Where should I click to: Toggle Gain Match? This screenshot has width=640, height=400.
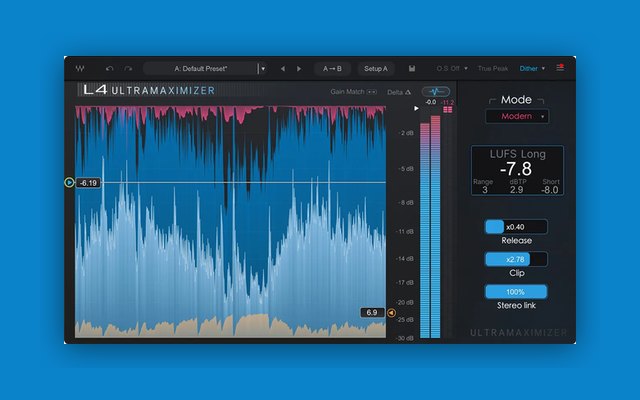click(x=353, y=92)
